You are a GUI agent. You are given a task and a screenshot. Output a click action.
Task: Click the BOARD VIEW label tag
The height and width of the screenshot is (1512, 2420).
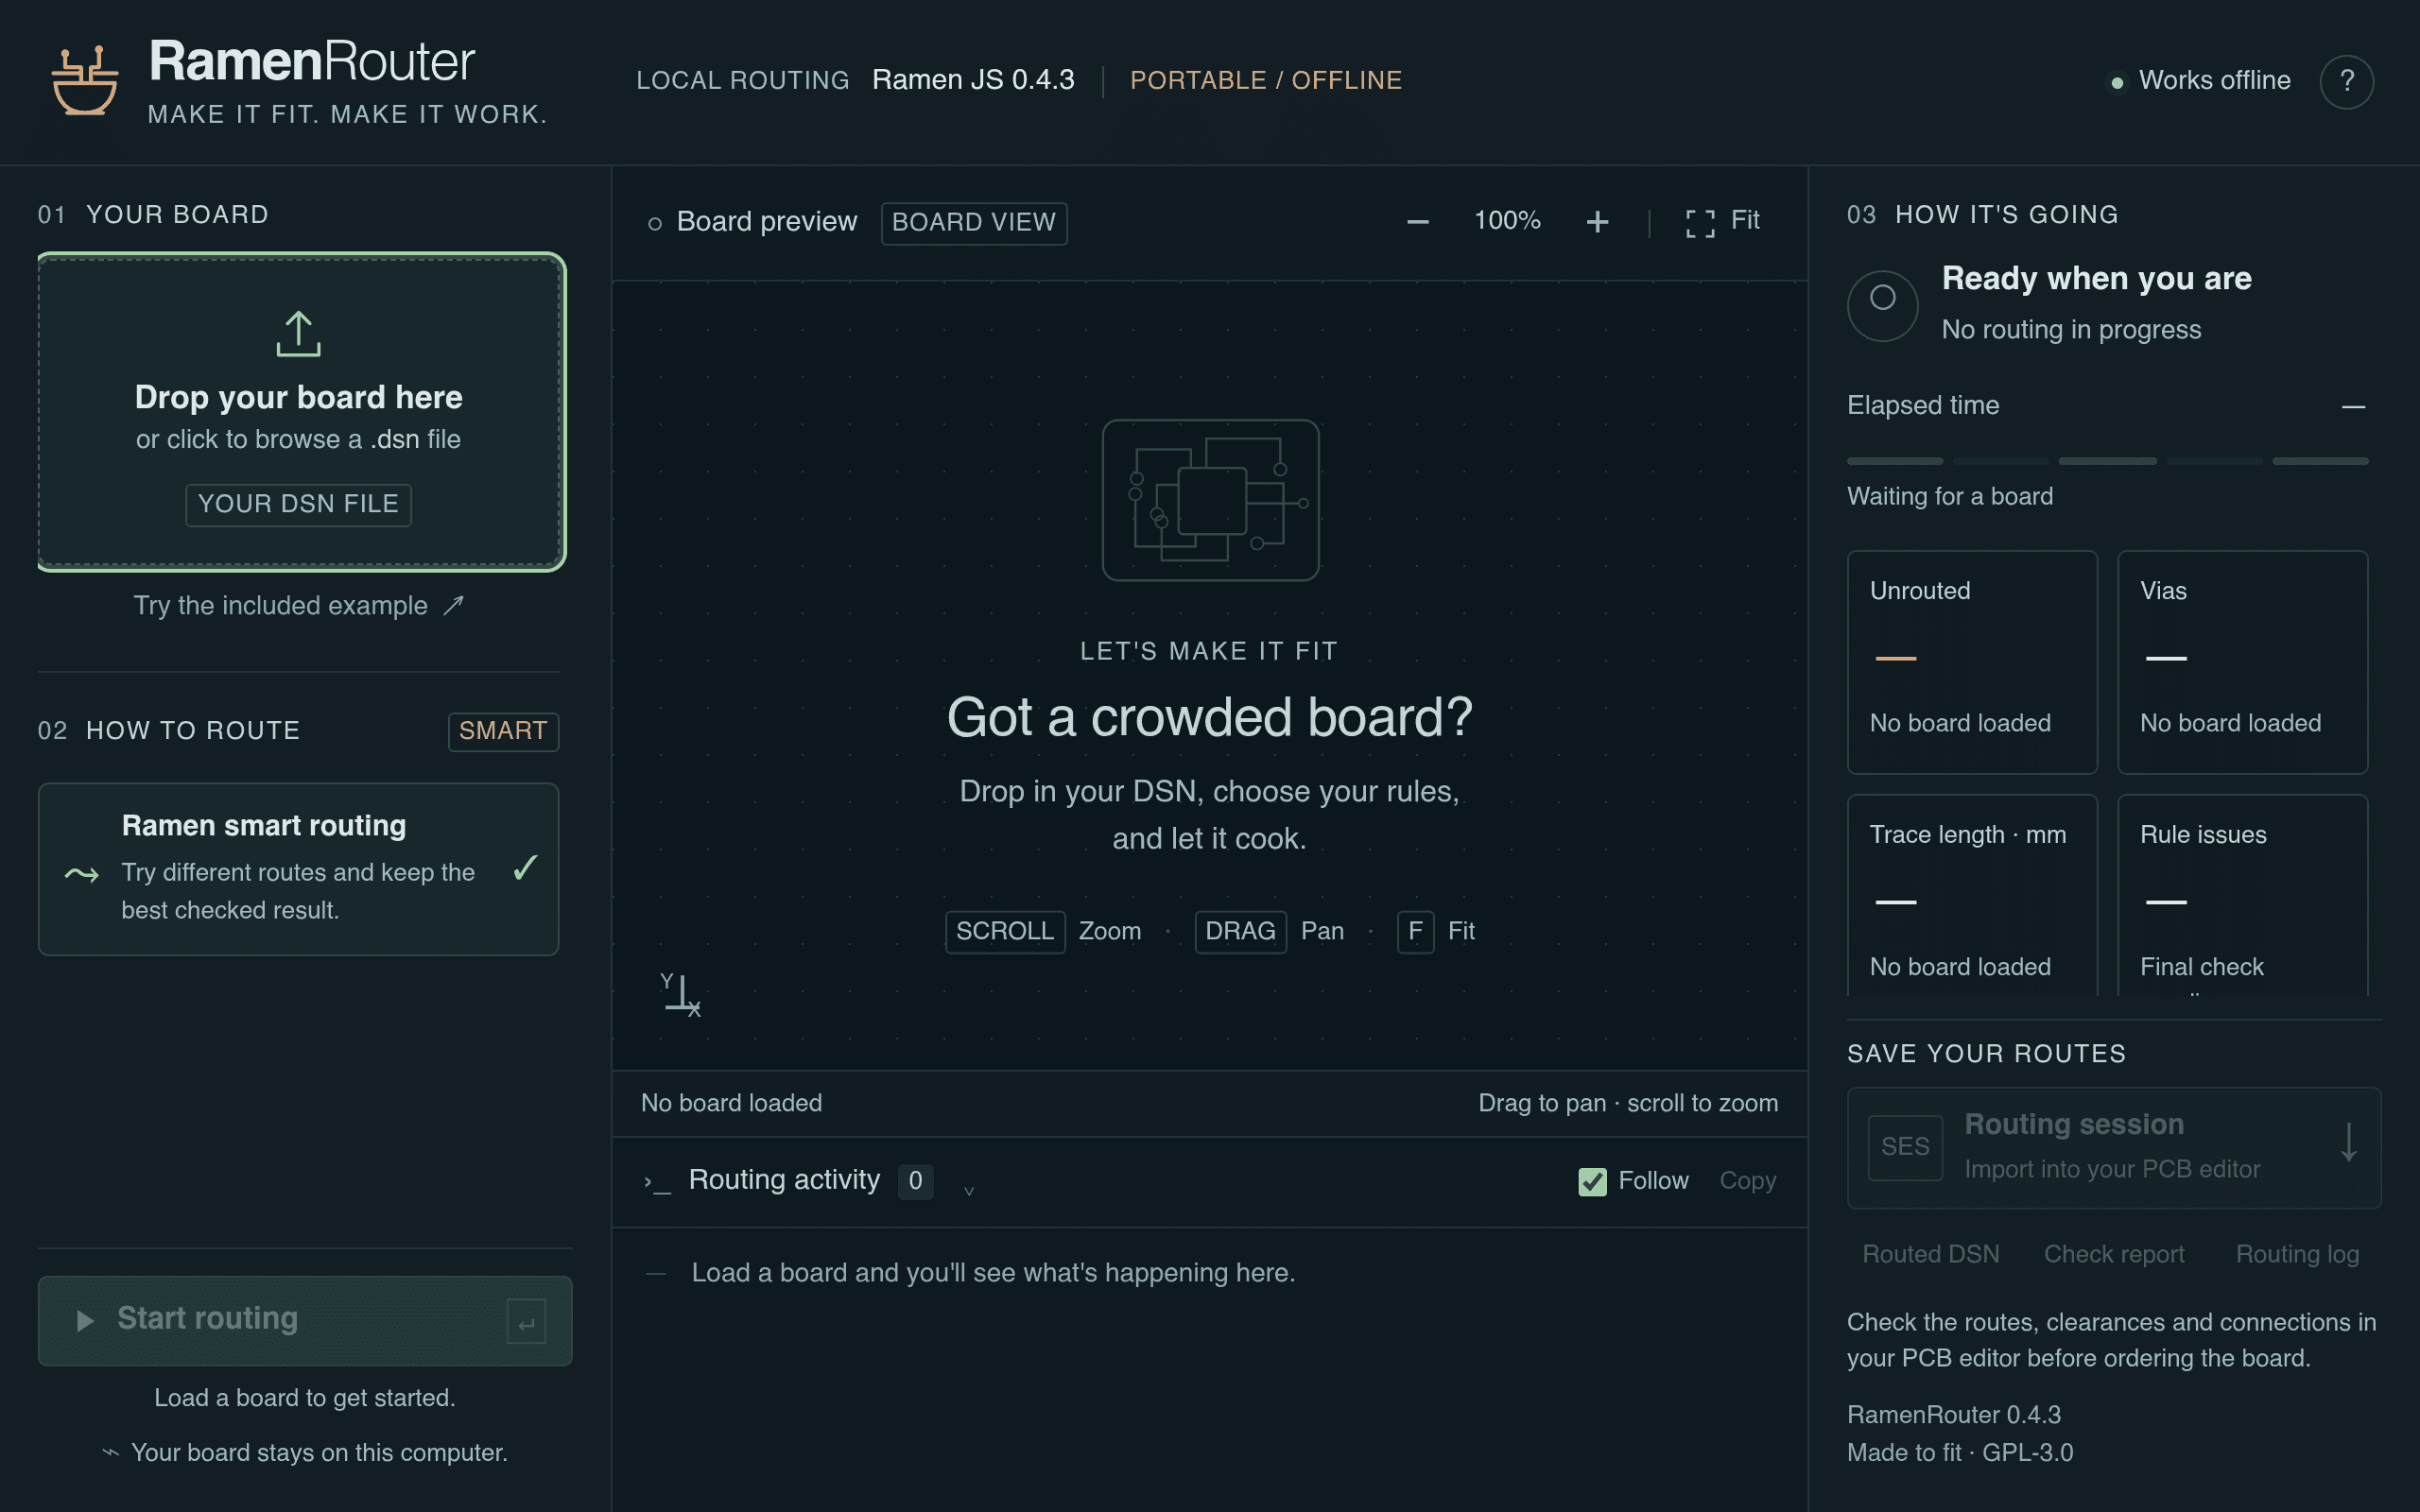(973, 223)
